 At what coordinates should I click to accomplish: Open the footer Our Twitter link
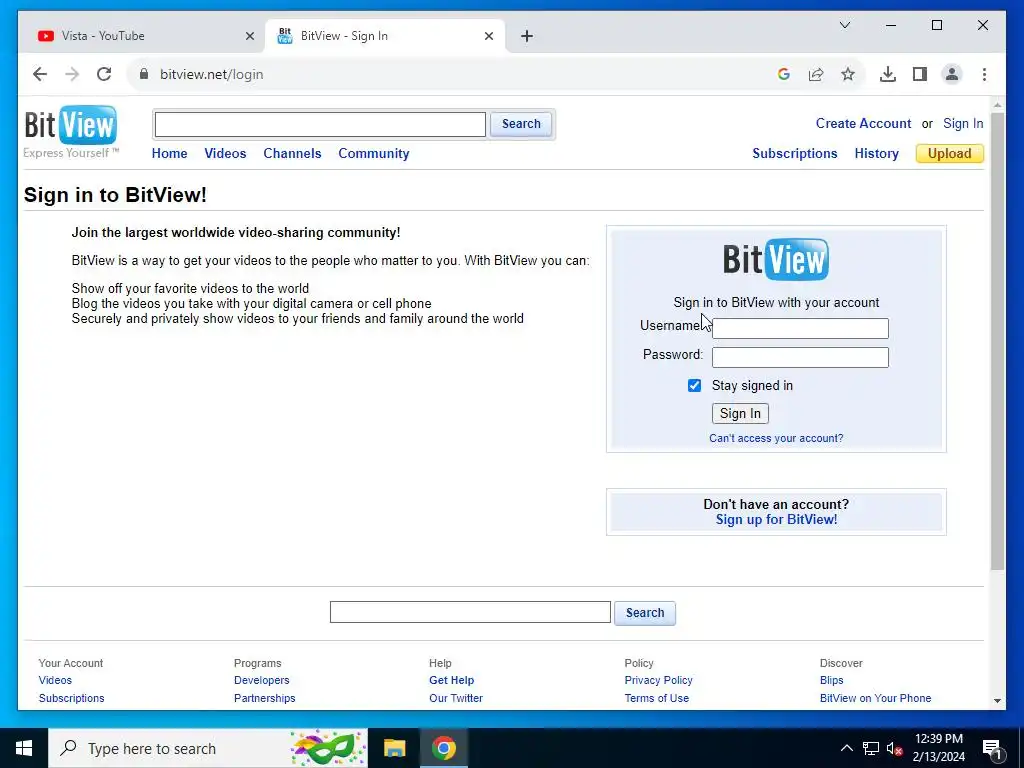point(456,698)
